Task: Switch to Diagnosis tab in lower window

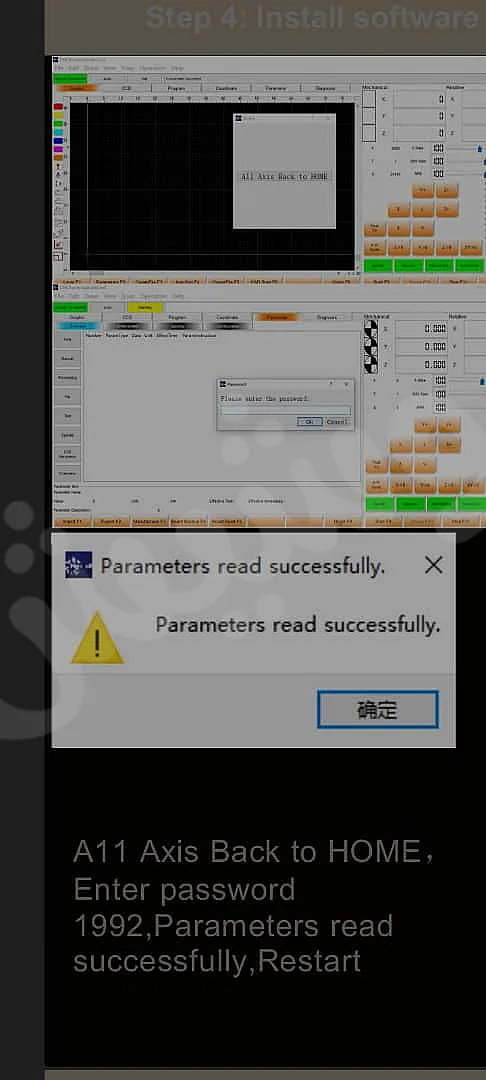Action: click(327, 318)
